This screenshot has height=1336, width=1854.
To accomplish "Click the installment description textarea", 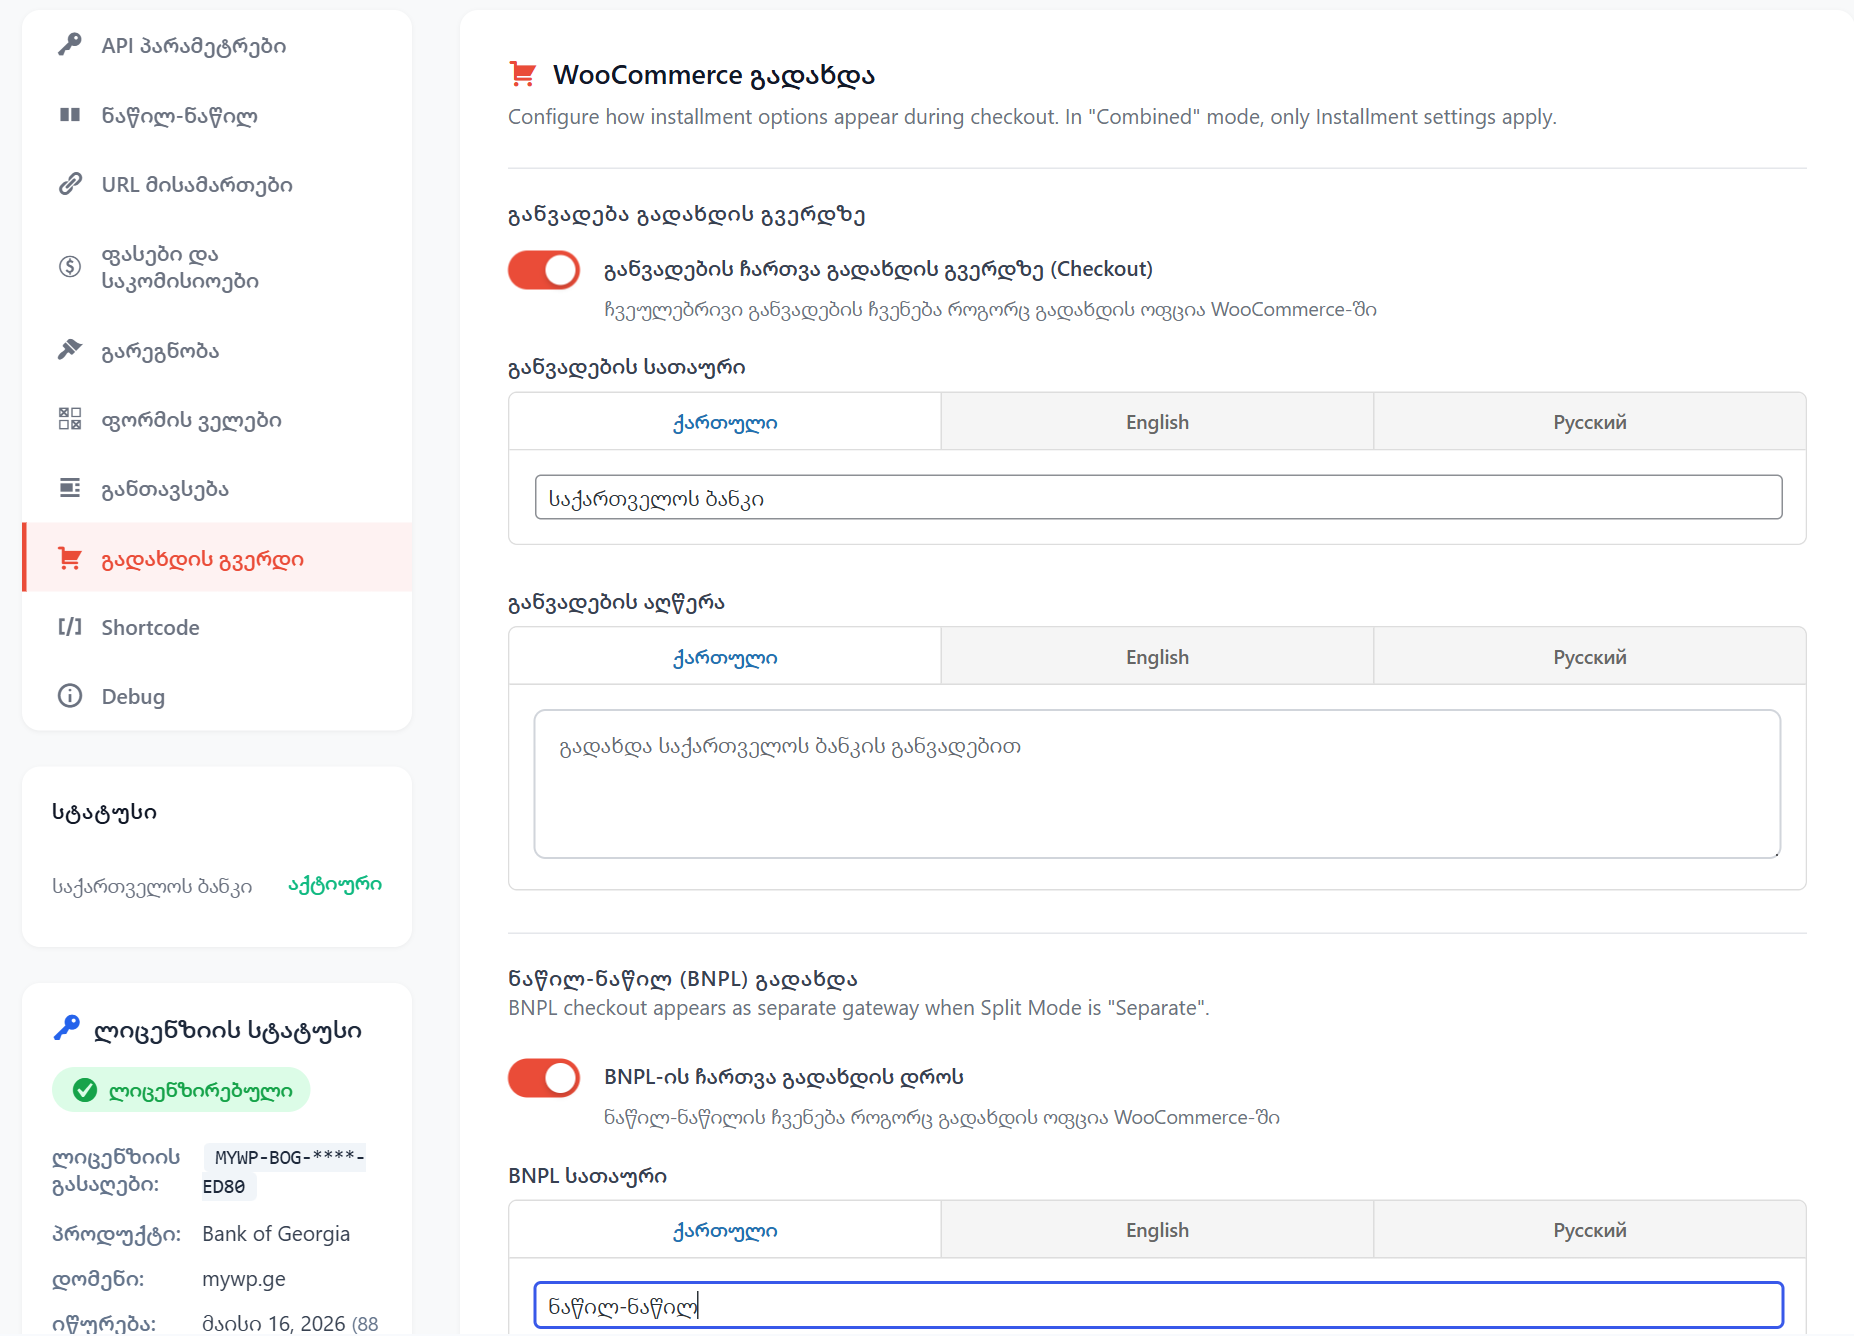I will pos(1157,784).
